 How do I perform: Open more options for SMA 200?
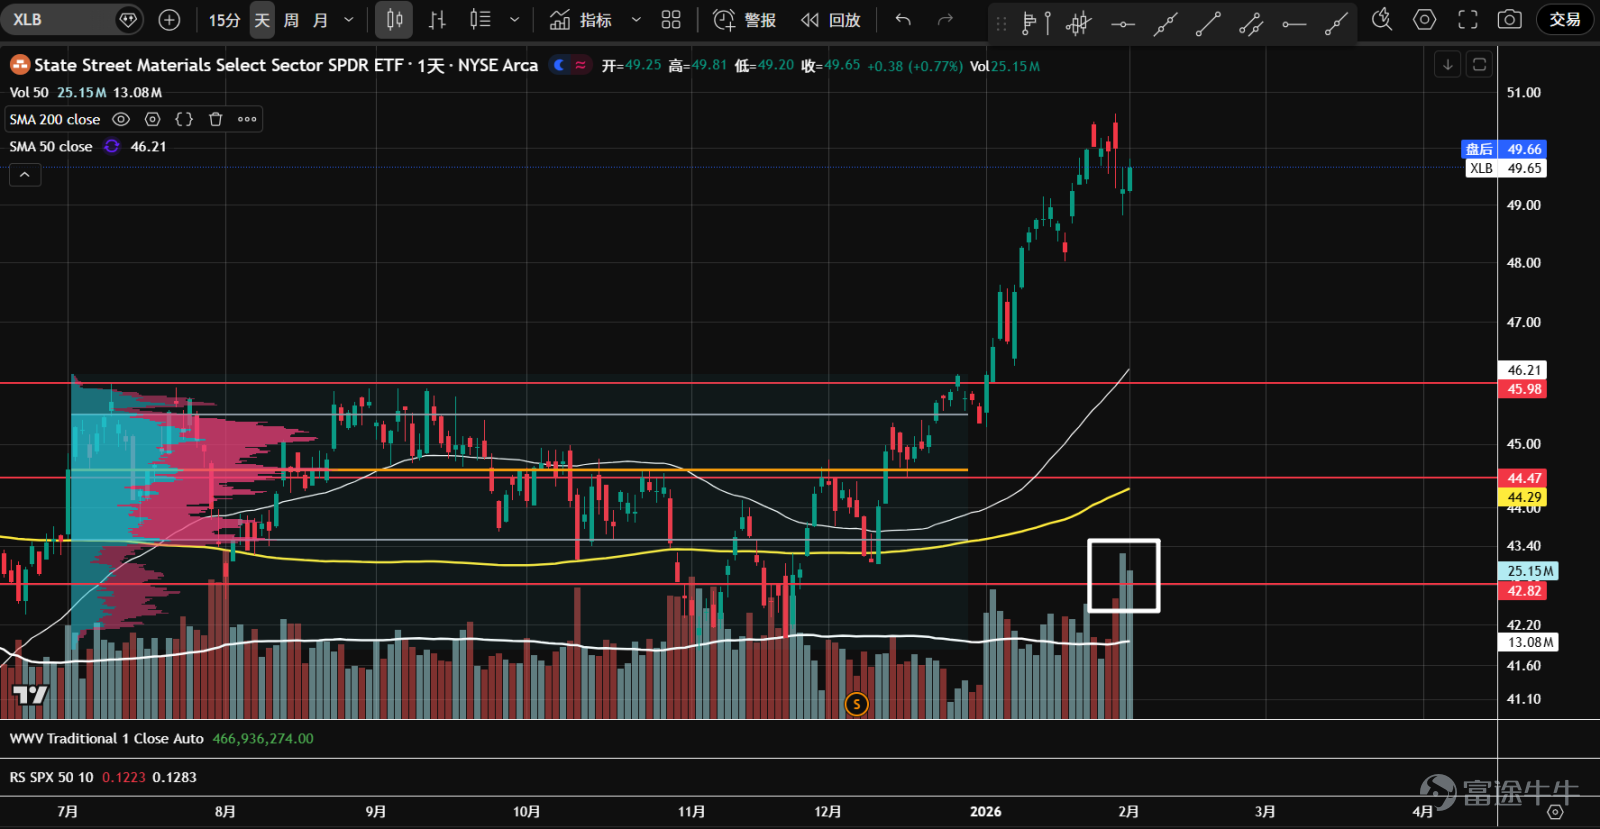pyautogui.click(x=247, y=119)
